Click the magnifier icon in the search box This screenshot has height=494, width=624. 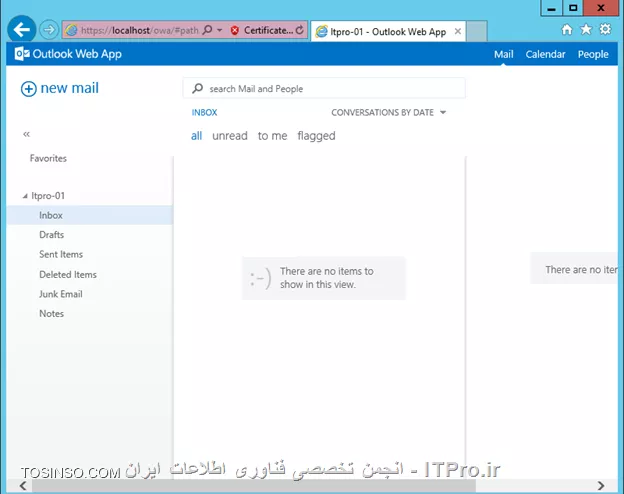coord(197,88)
